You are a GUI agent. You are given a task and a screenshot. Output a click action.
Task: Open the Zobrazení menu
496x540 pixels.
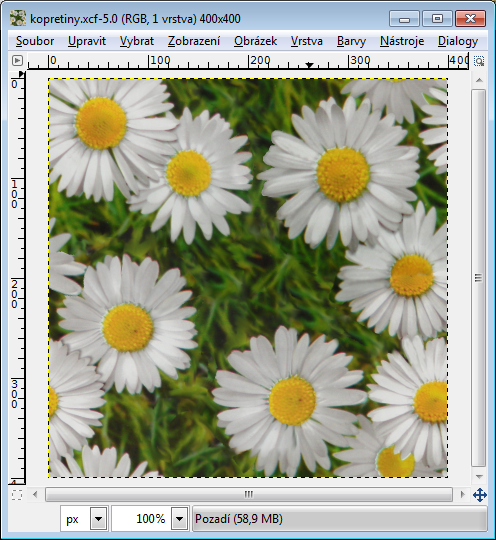[194, 41]
